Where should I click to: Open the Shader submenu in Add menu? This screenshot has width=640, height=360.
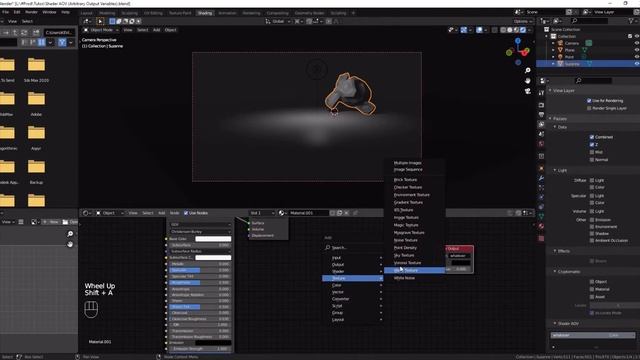click(x=353, y=271)
